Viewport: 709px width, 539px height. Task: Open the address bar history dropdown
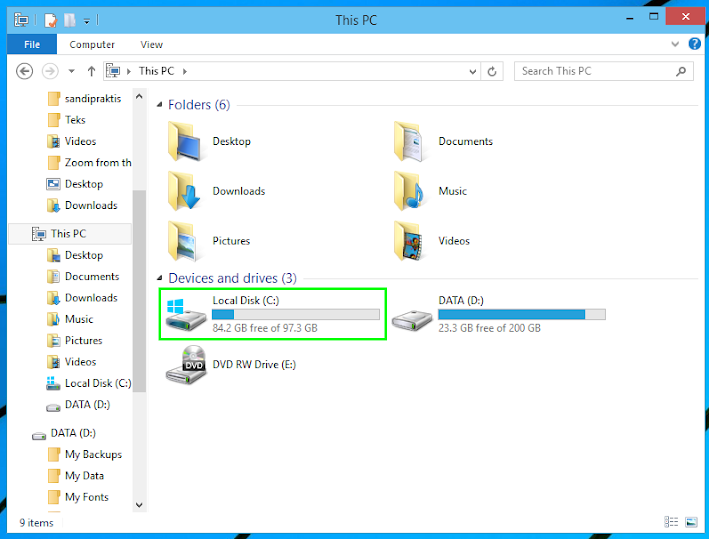(473, 71)
